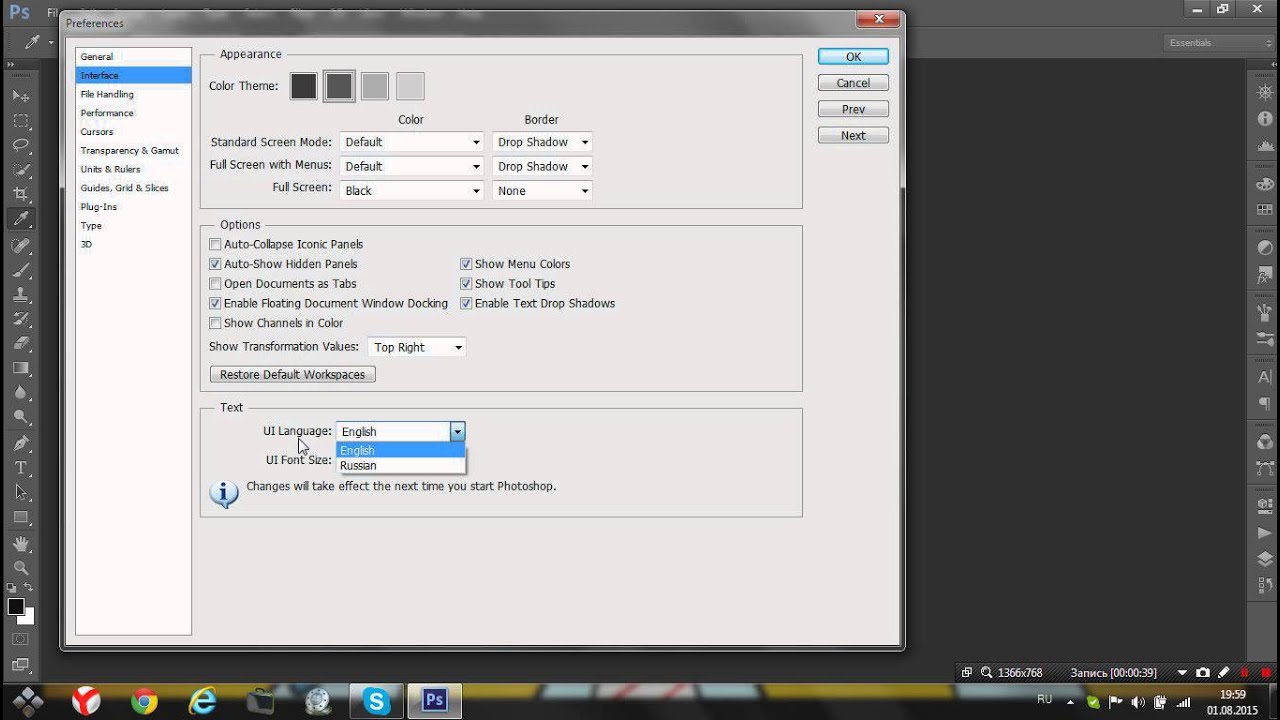Click OK in Preferences dialog

853,57
